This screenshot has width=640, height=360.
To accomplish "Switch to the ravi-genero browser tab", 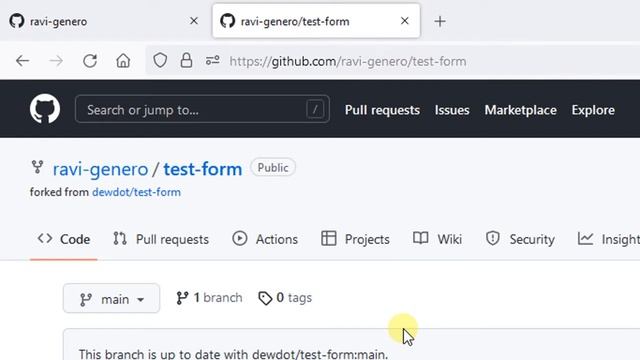I will tap(104, 21).
